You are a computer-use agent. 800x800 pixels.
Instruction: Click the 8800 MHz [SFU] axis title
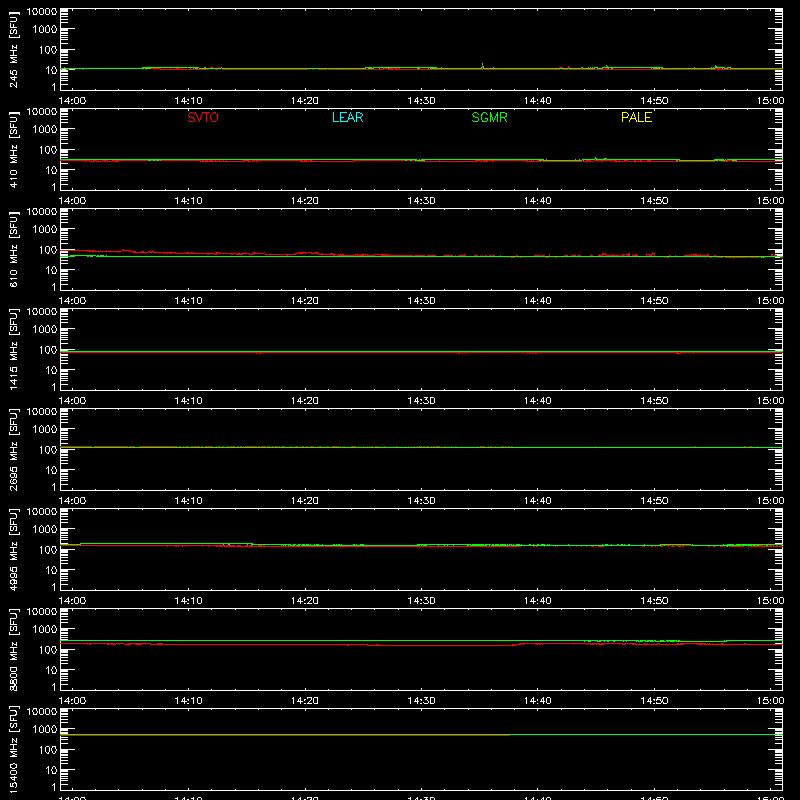click(13, 649)
